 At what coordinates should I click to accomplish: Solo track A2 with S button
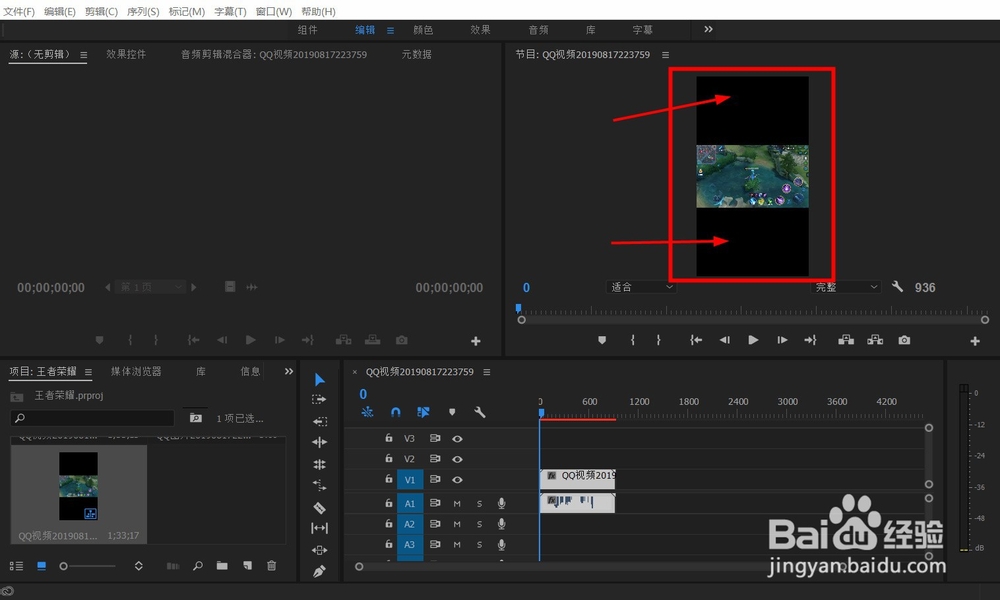click(x=480, y=524)
